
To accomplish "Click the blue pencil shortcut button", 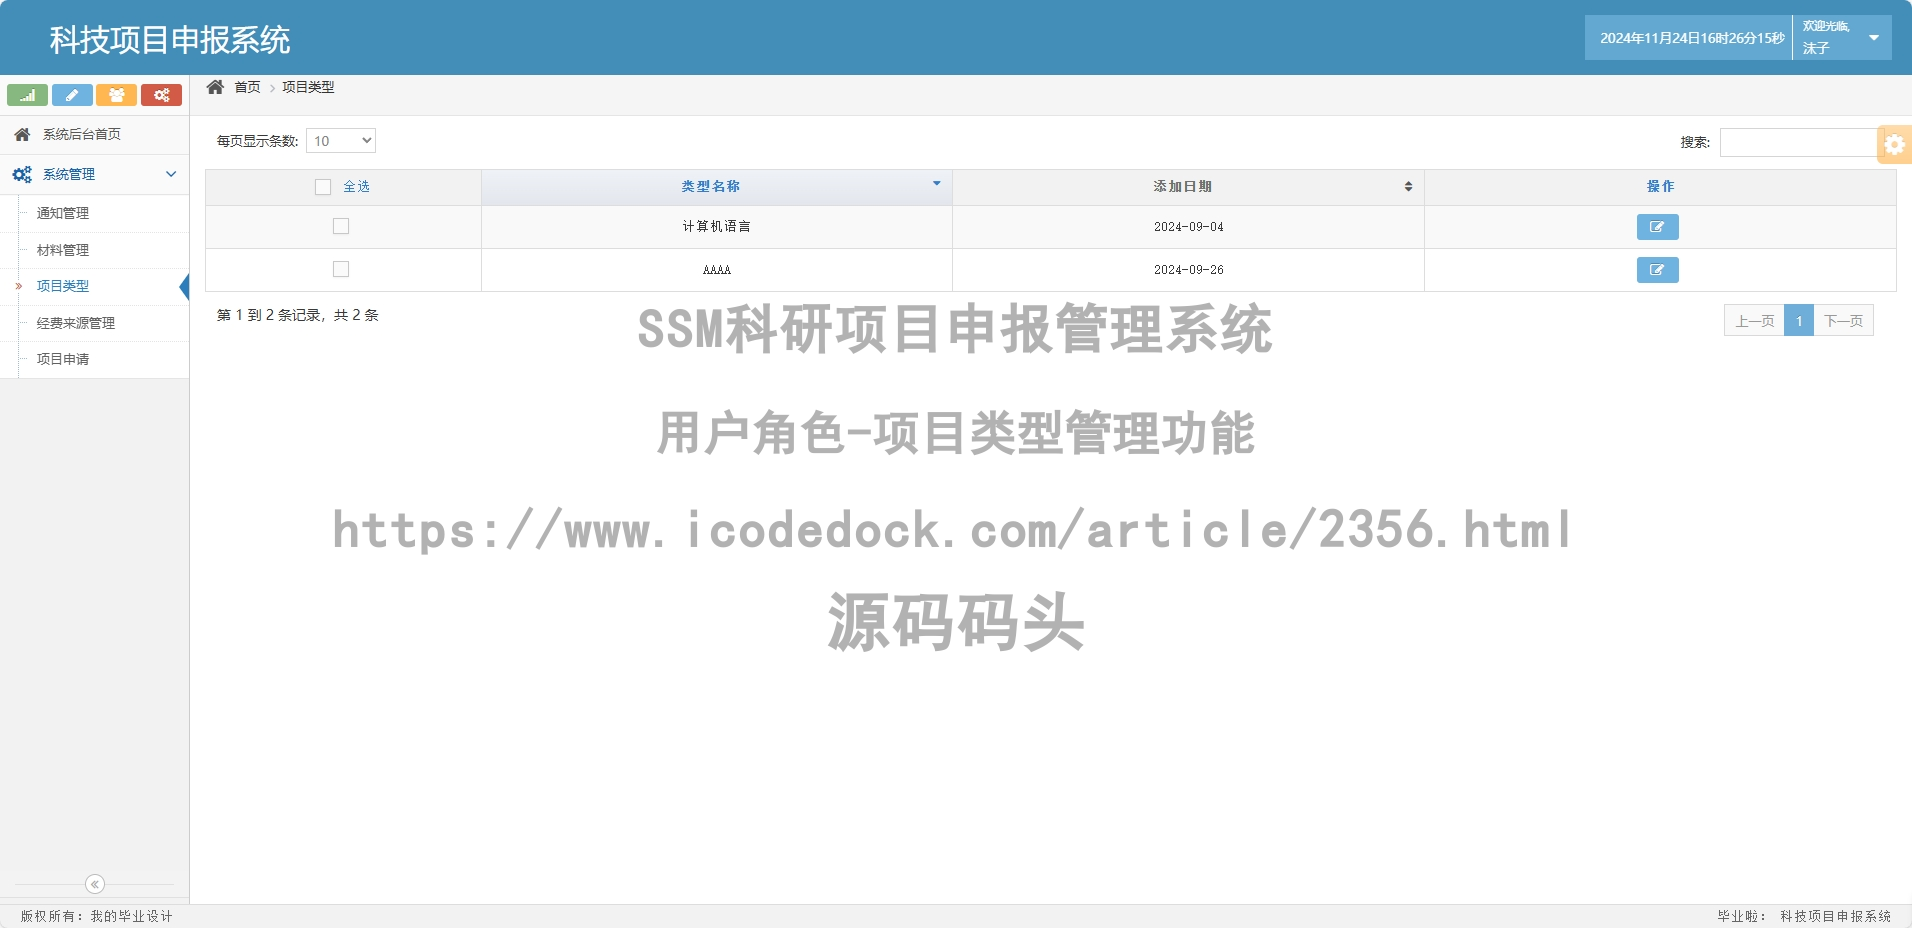I will point(72,95).
